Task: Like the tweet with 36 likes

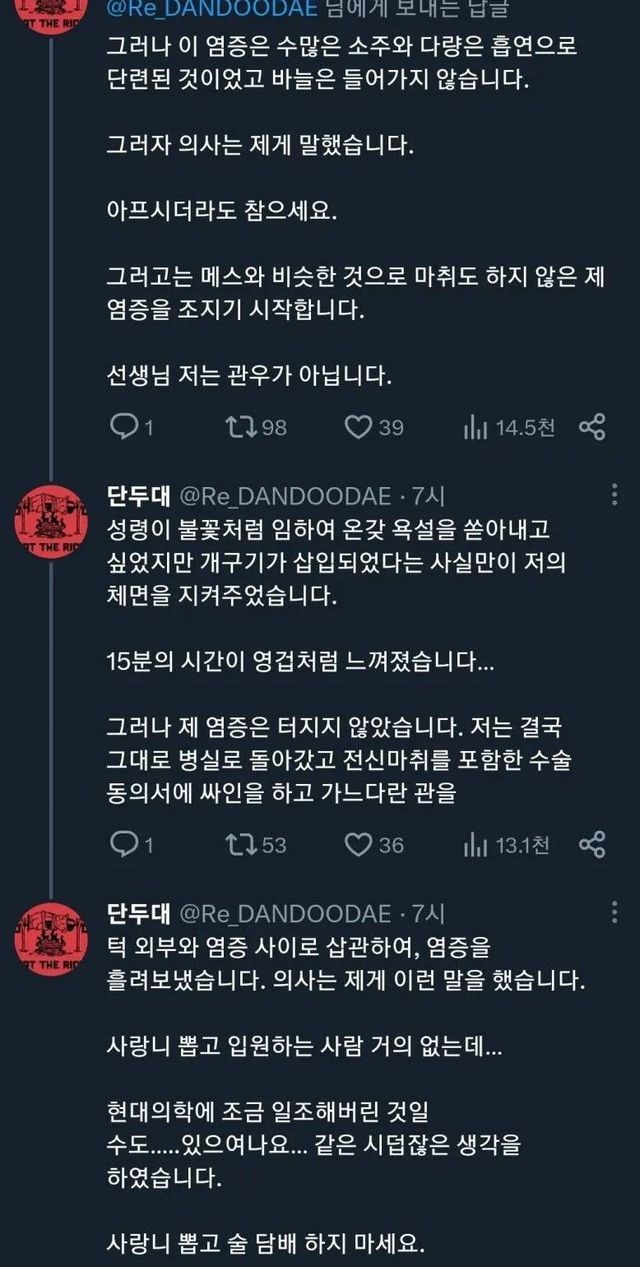Action: coord(358,844)
